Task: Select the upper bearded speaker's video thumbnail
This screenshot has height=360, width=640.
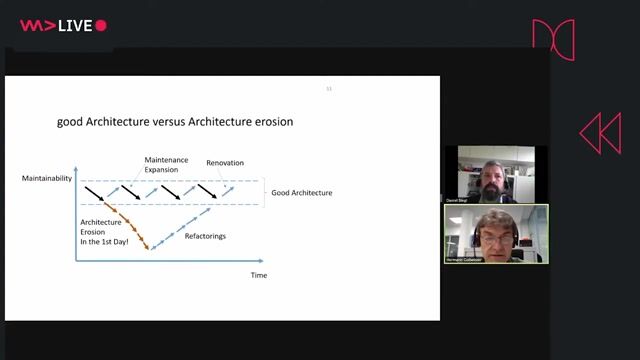Action: pos(496,174)
